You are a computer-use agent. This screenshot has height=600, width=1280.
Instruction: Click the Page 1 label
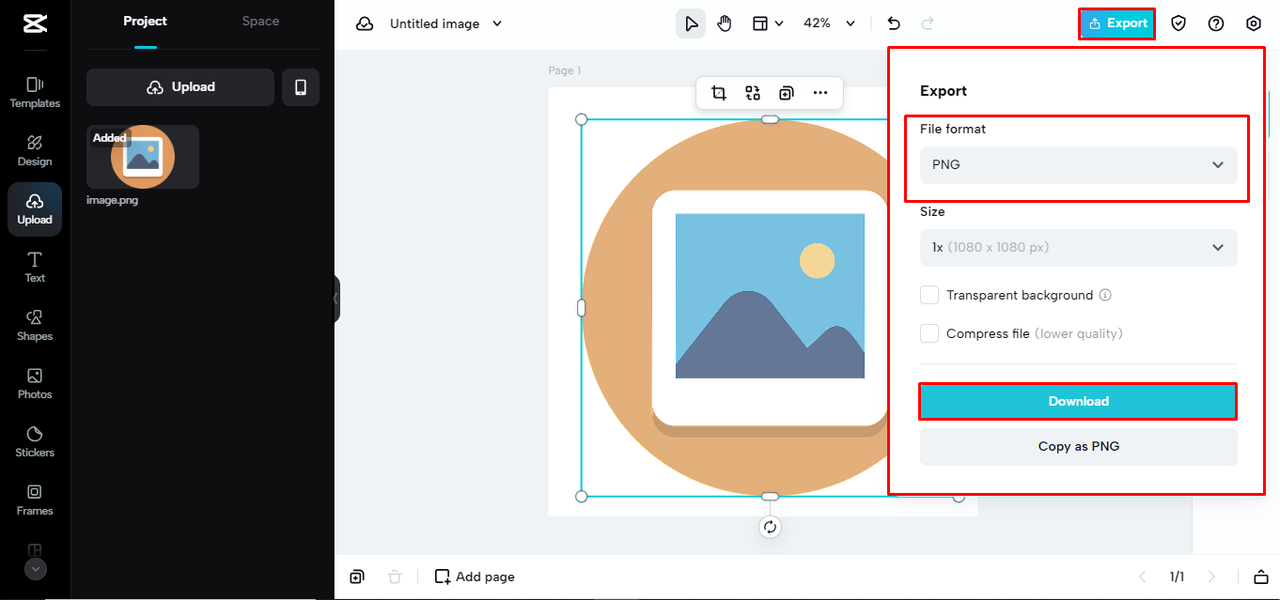click(564, 70)
